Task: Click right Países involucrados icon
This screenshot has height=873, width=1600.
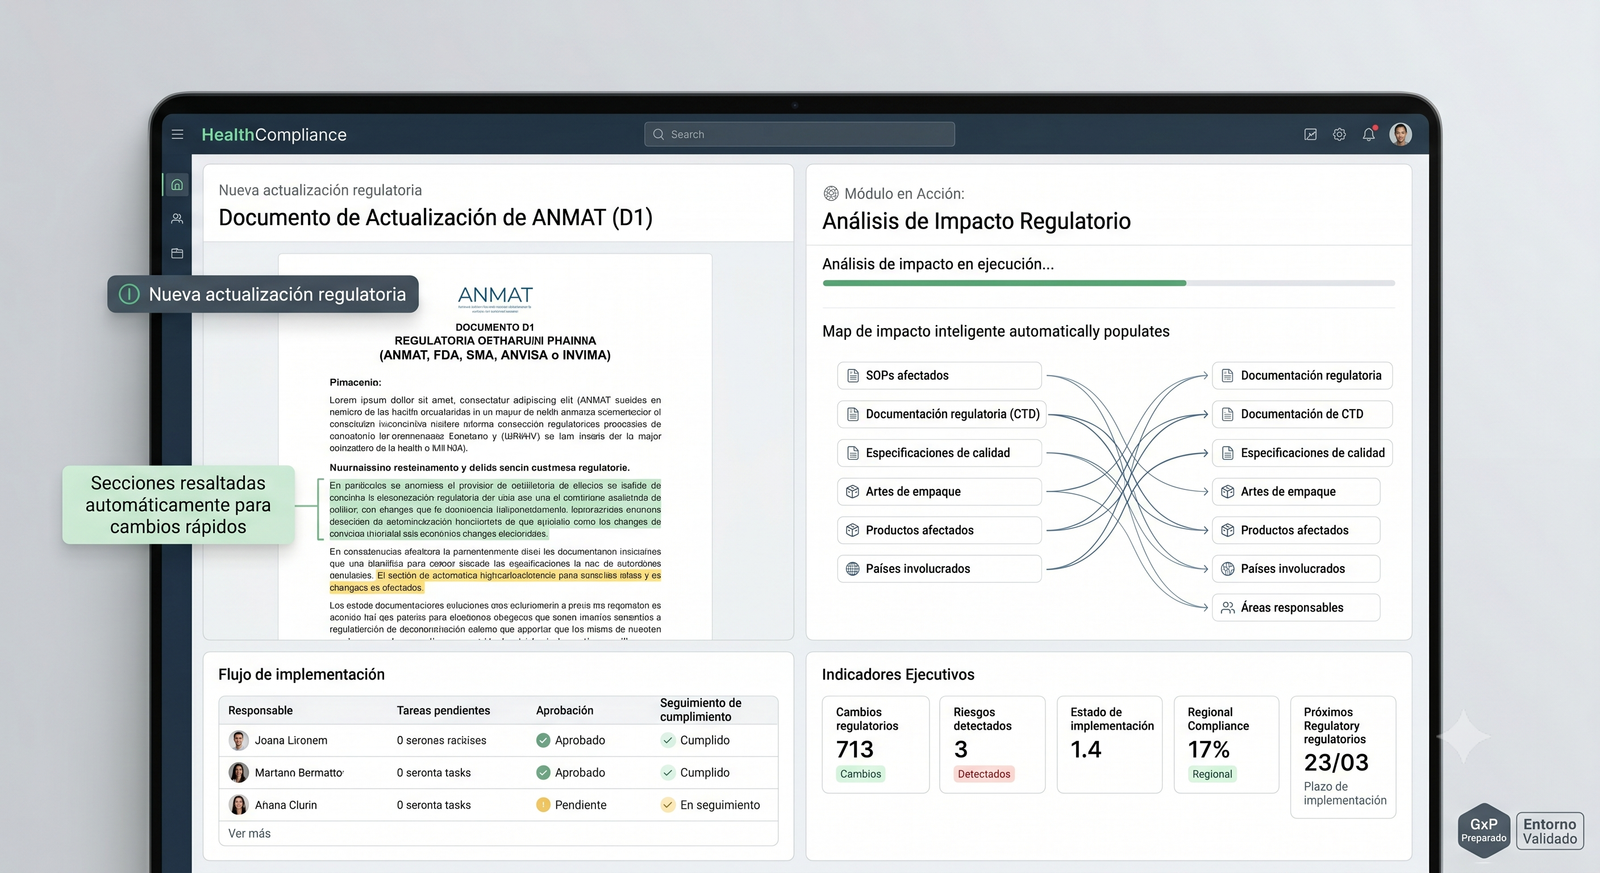Action: pyautogui.click(x=1228, y=569)
